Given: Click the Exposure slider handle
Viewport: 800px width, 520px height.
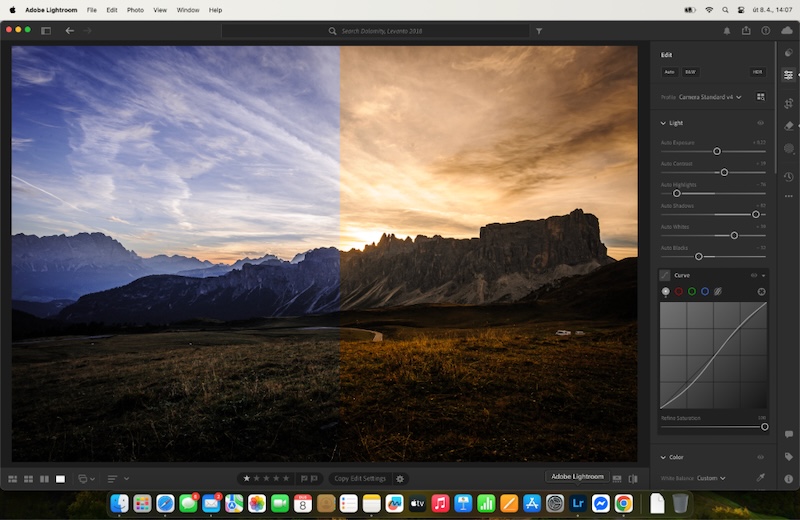Looking at the screenshot, I should coord(717,152).
